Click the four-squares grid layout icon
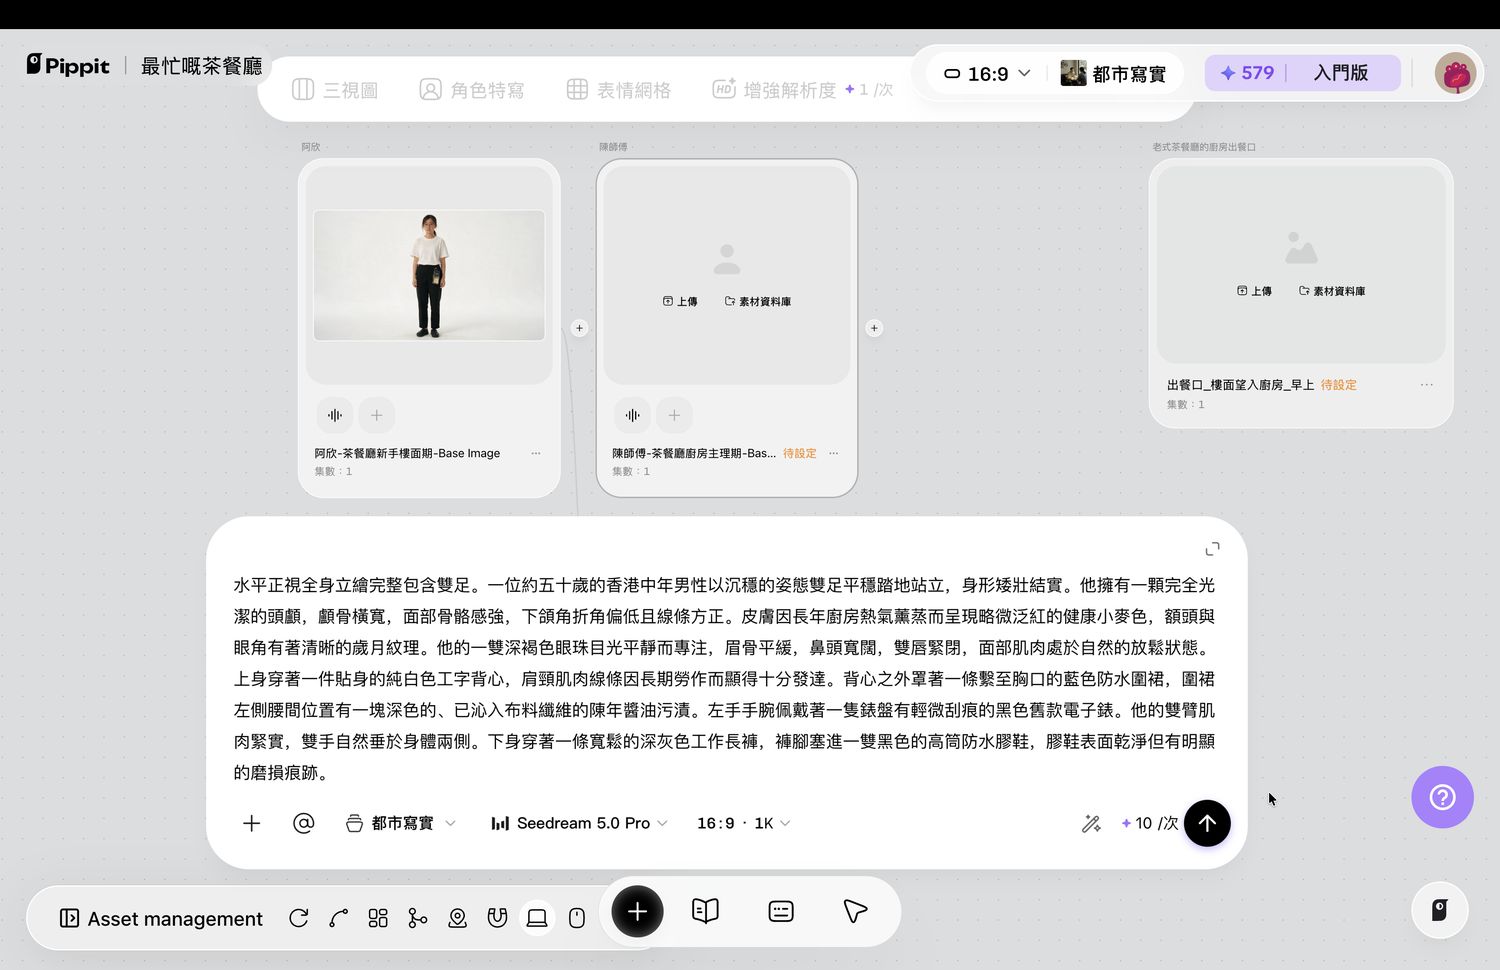Screen dimensions: 1500x970 tap(378, 918)
